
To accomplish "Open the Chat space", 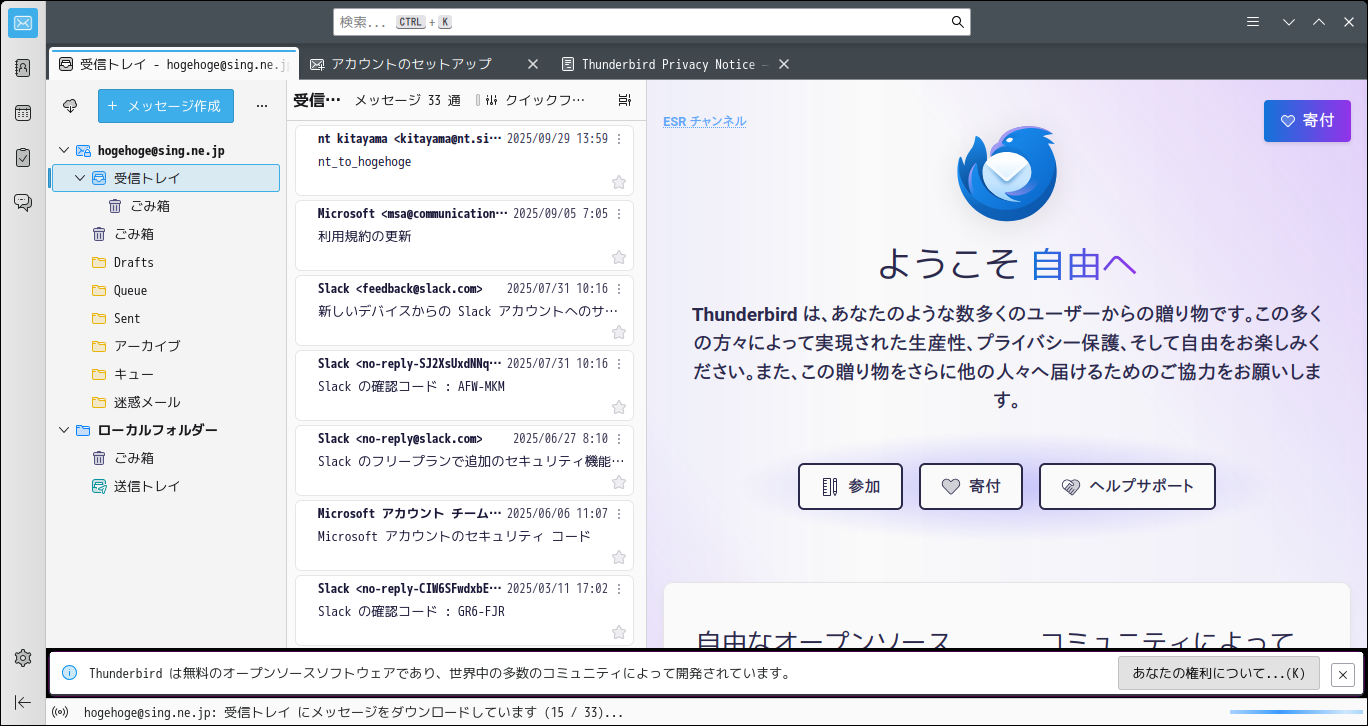I will (x=23, y=202).
